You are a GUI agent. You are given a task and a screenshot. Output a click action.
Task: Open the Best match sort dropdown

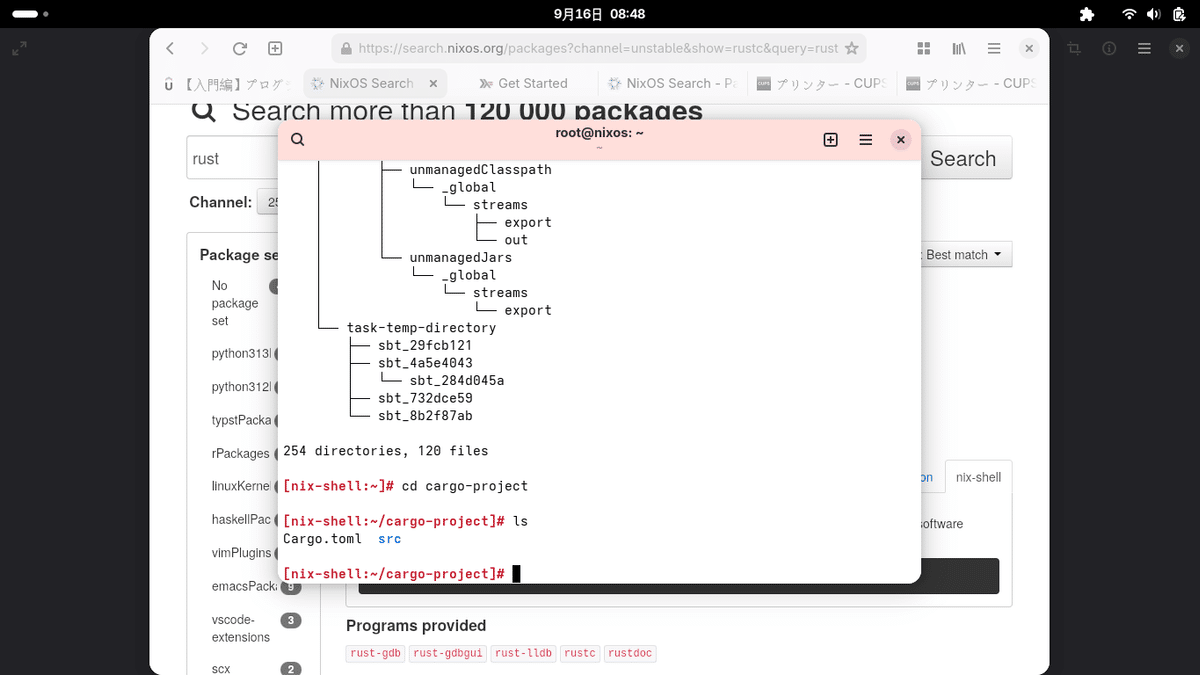[961, 254]
